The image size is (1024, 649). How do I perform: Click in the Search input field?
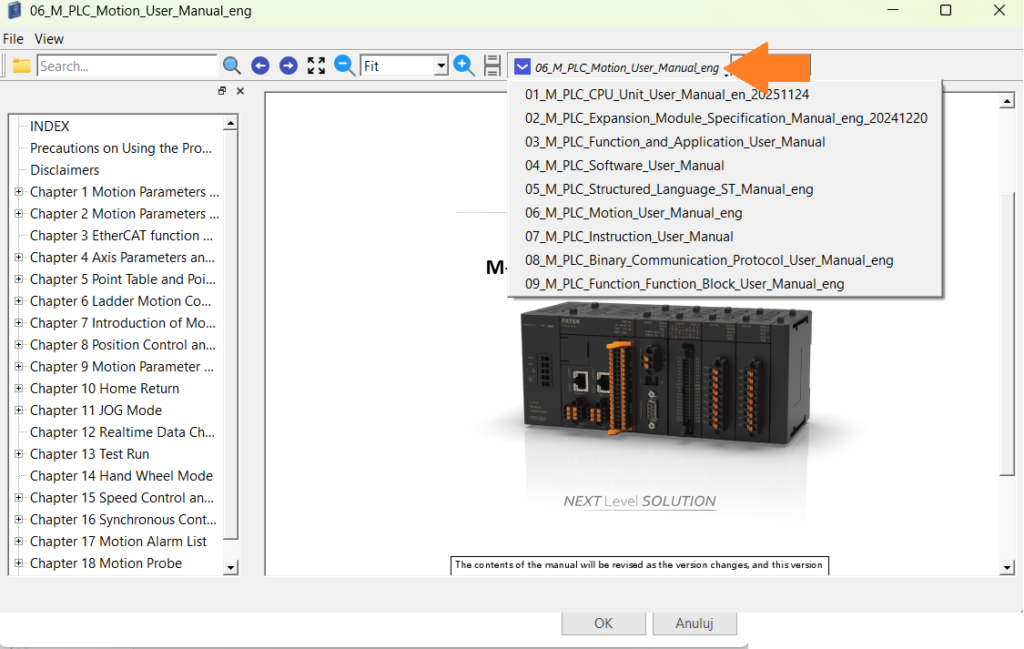pyautogui.click(x=127, y=66)
